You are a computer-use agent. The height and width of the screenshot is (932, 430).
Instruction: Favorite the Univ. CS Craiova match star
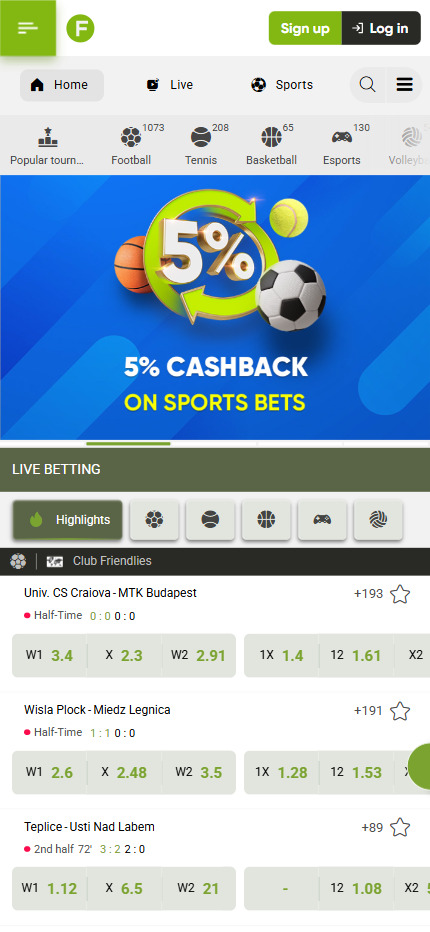[400, 594]
